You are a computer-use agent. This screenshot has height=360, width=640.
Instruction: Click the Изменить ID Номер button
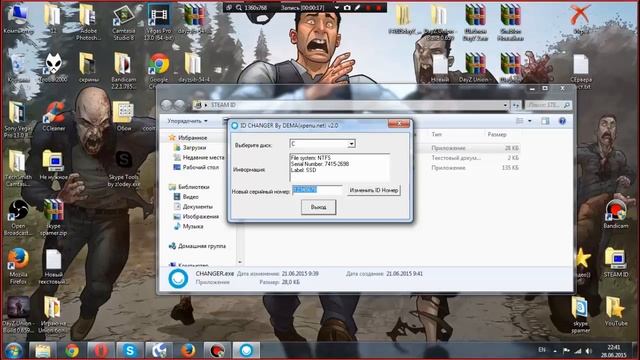373,190
